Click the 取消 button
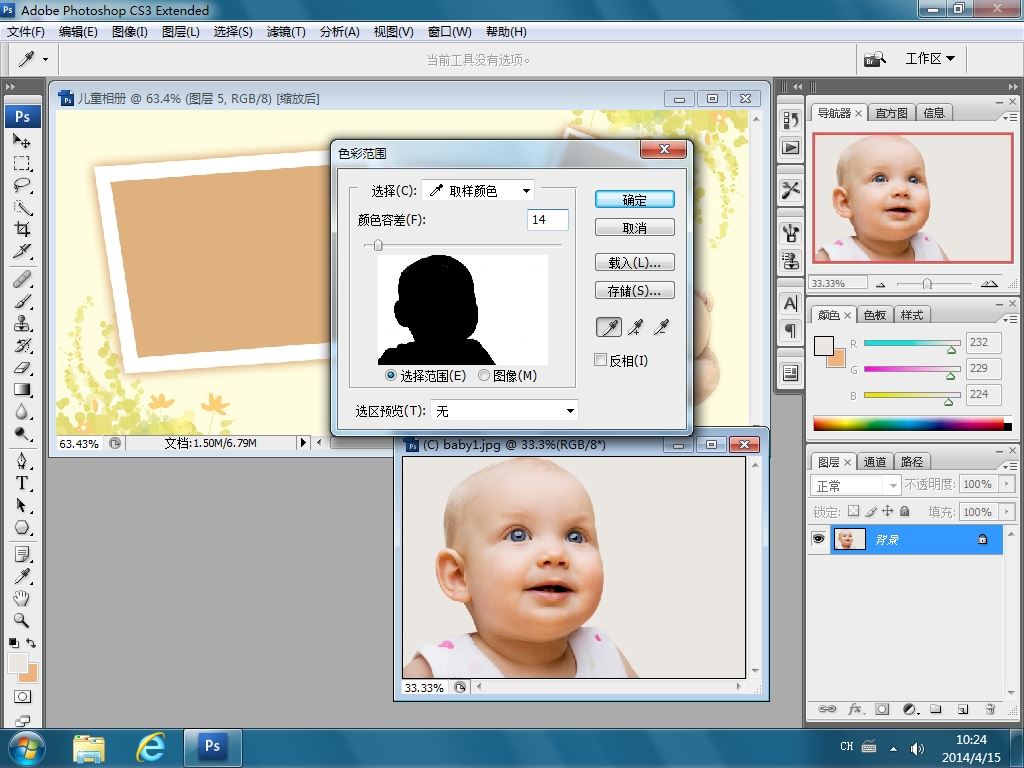Image resolution: width=1024 pixels, height=768 pixels. [635, 228]
